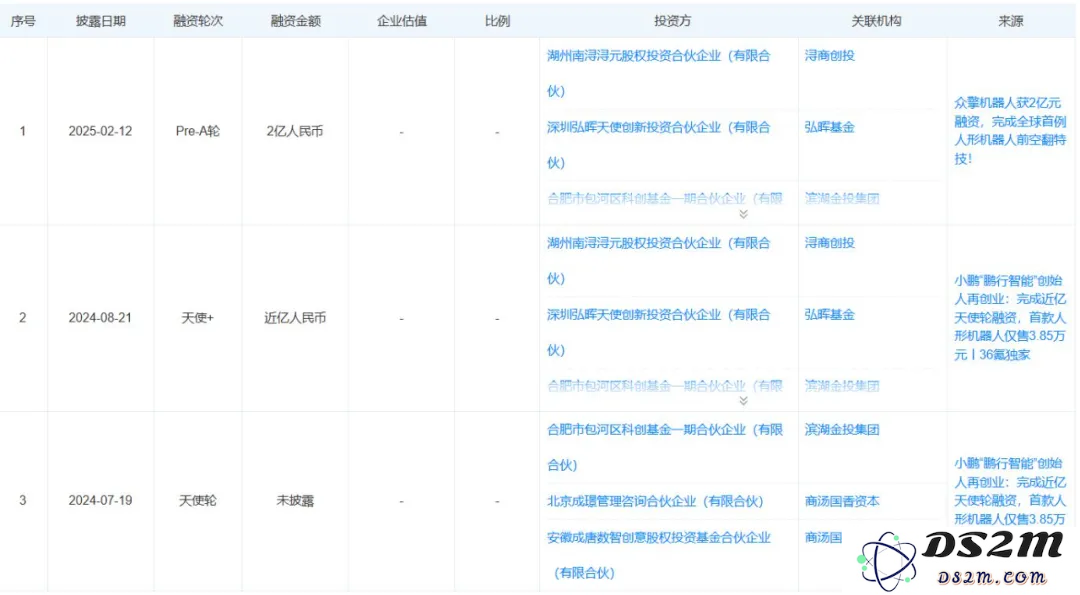Open 滨湖金投集团 link in the 天使轮 row
The image size is (1080, 595).
842,430
